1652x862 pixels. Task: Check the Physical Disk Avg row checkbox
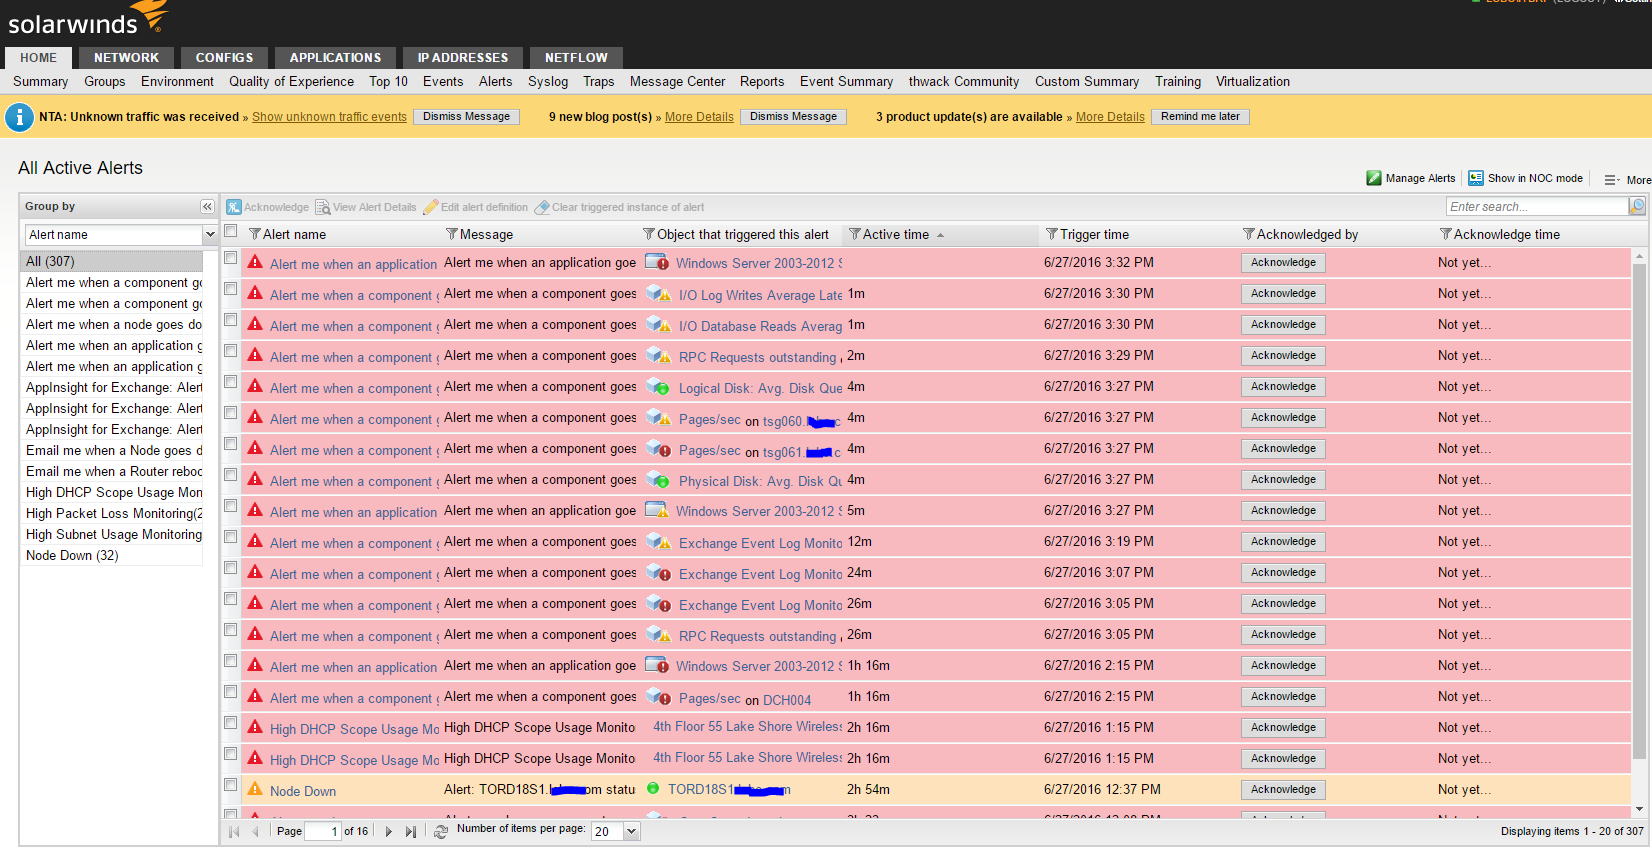[x=231, y=475]
